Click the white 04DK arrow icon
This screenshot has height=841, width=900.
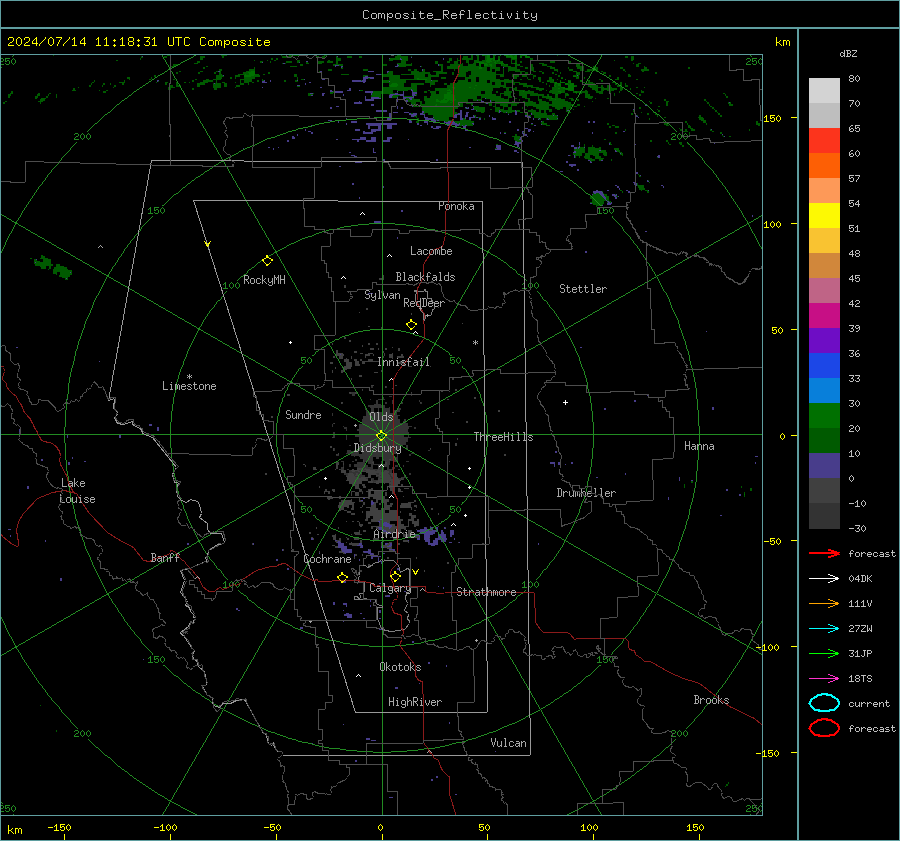click(x=824, y=578)
